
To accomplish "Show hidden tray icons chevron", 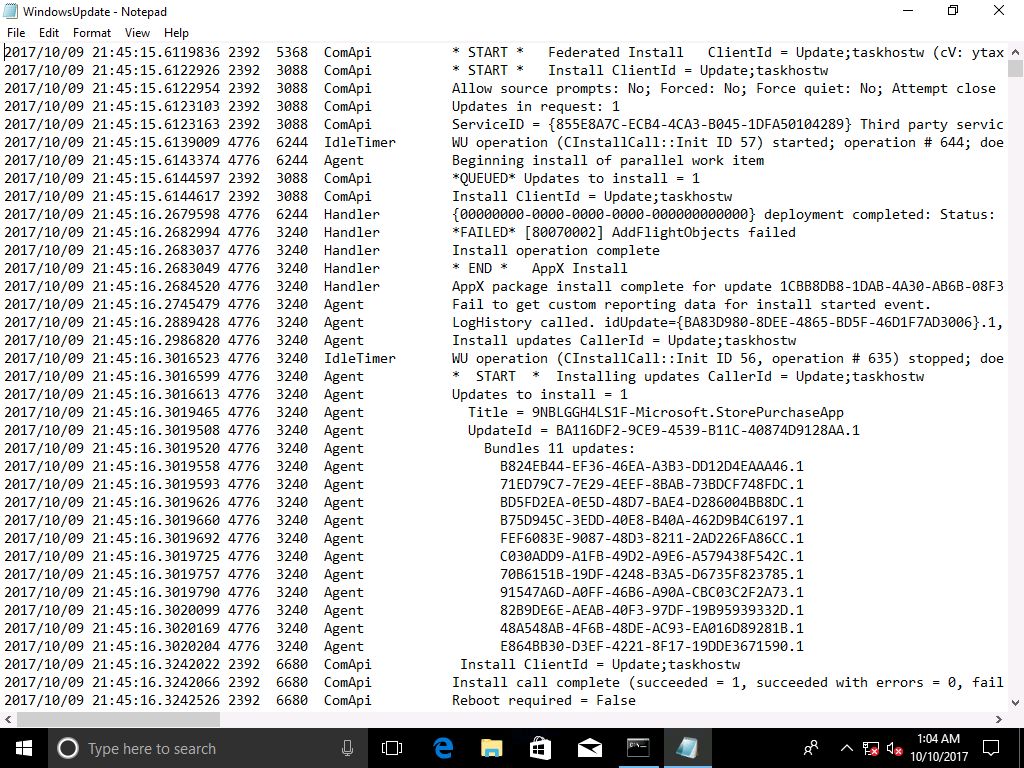I will pyautogui.click(x=846, y=748).
